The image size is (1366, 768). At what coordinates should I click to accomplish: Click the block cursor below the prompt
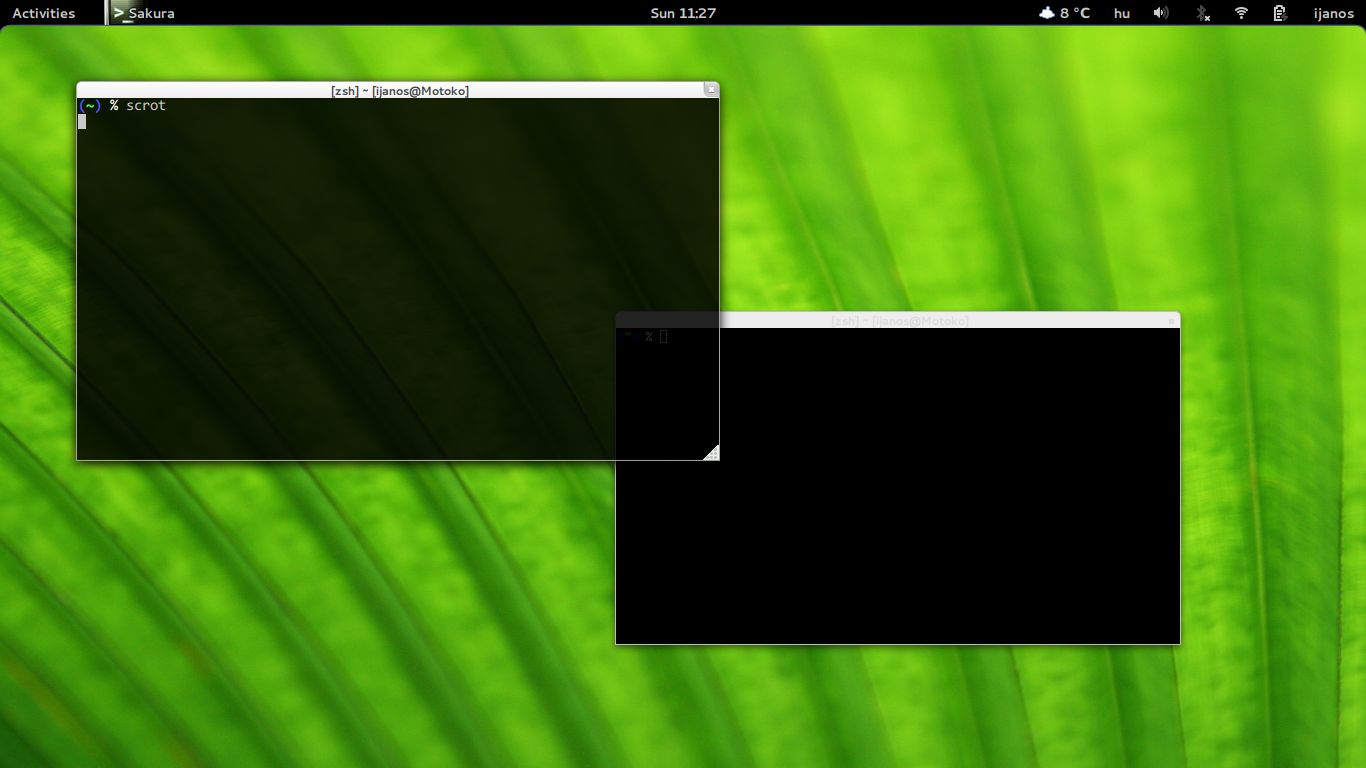click(x=82, y=122)
